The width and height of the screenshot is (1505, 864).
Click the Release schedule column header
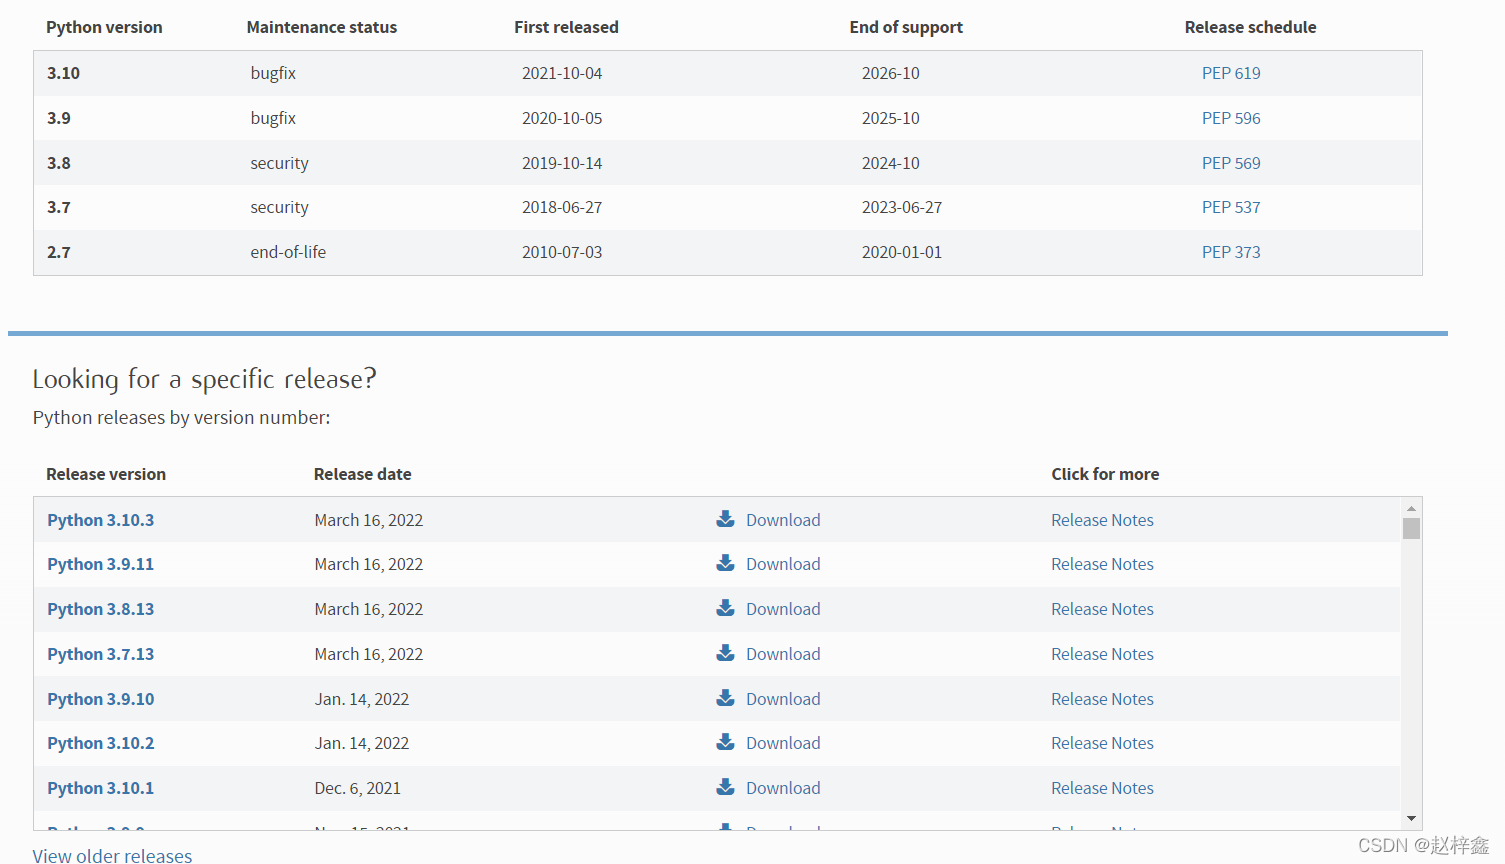(1250, 27)
